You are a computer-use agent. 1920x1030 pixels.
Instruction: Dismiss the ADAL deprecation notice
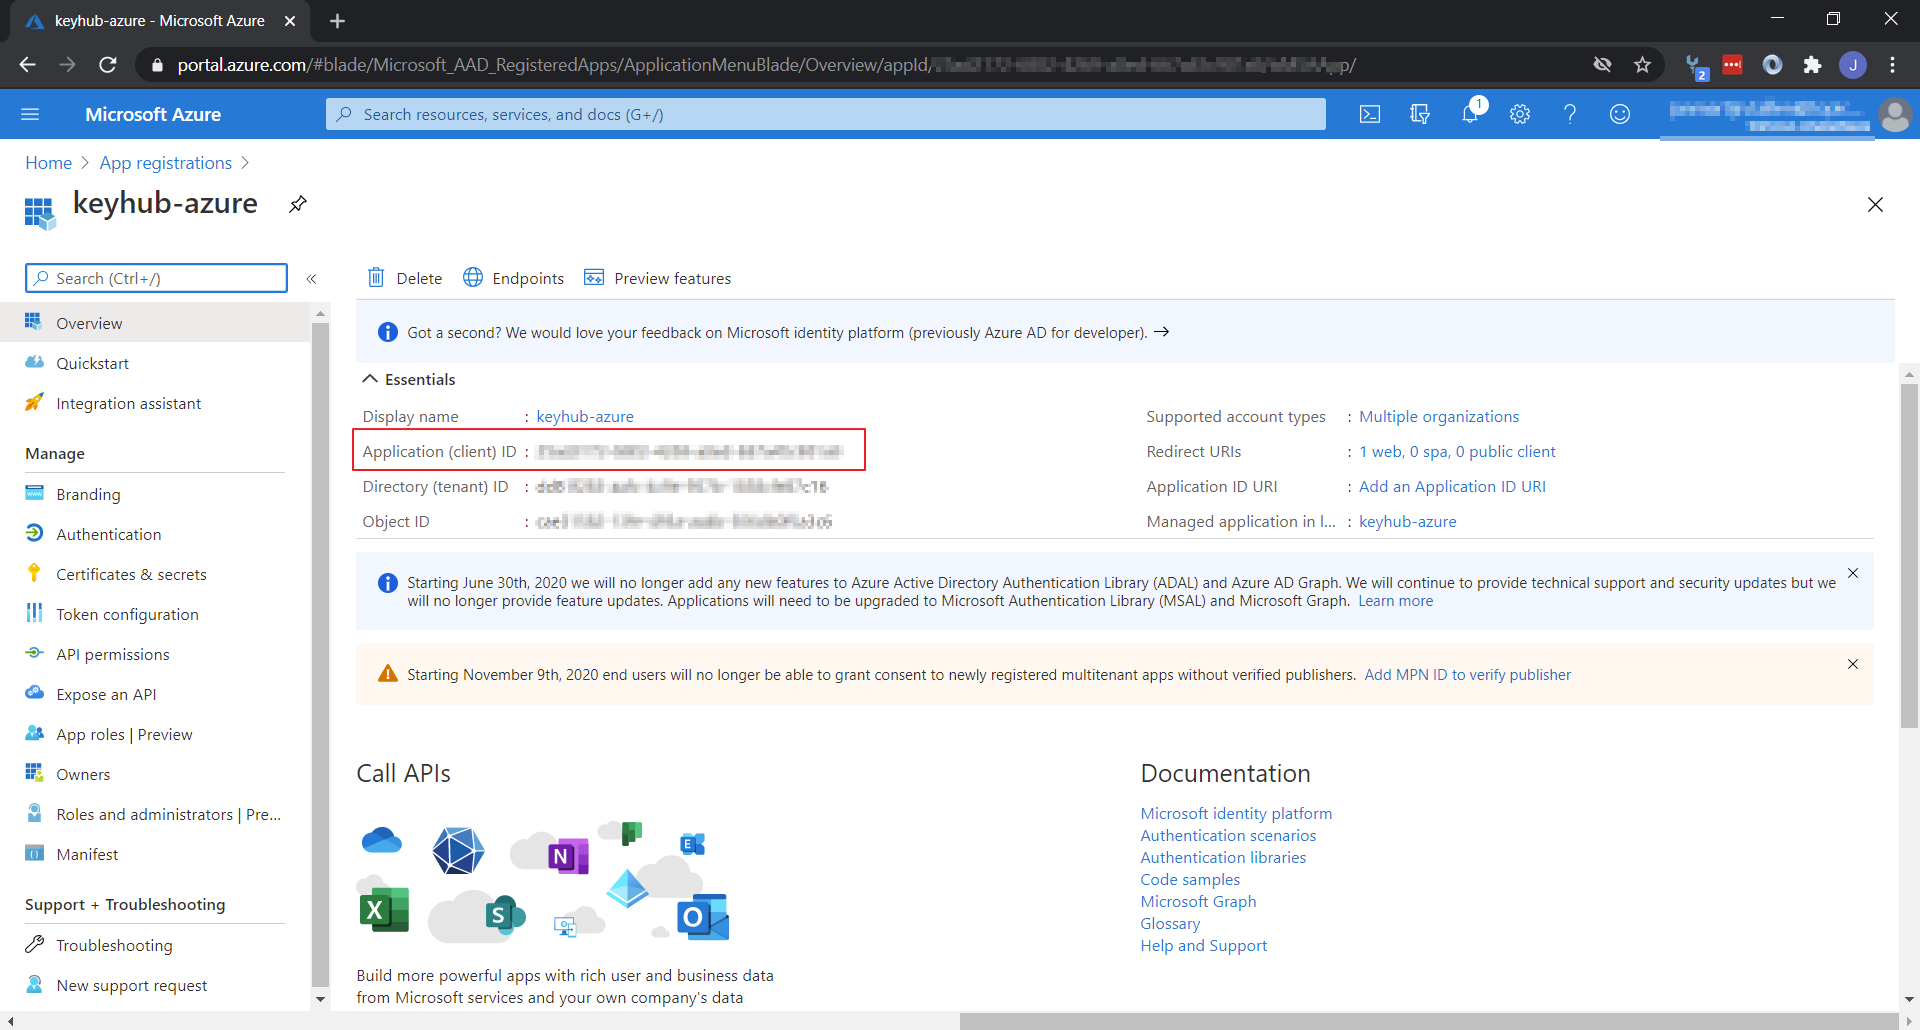coord(1853,574)
